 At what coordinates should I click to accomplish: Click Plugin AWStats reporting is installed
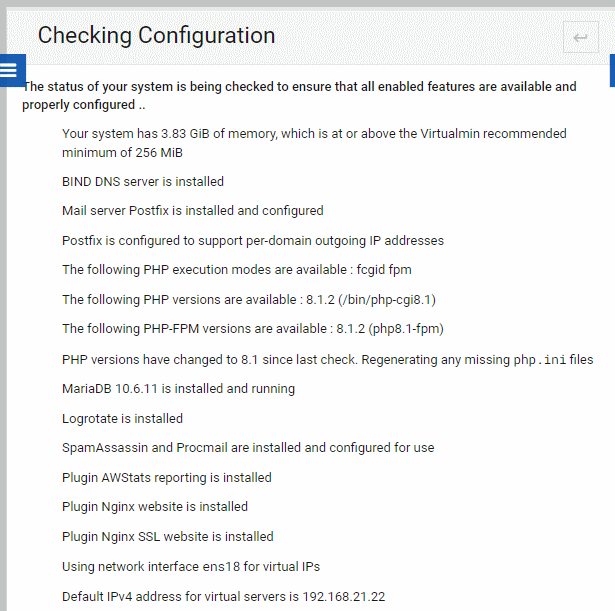tap(167, 478)
